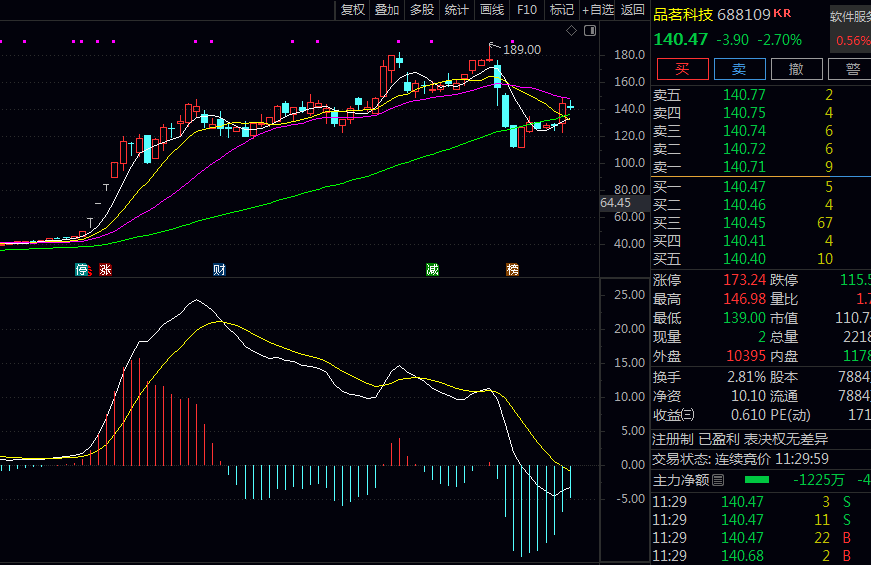Open F10 company information
This screenshot has width=871, height=565.
pyautogui.click(x=527, y=10)
